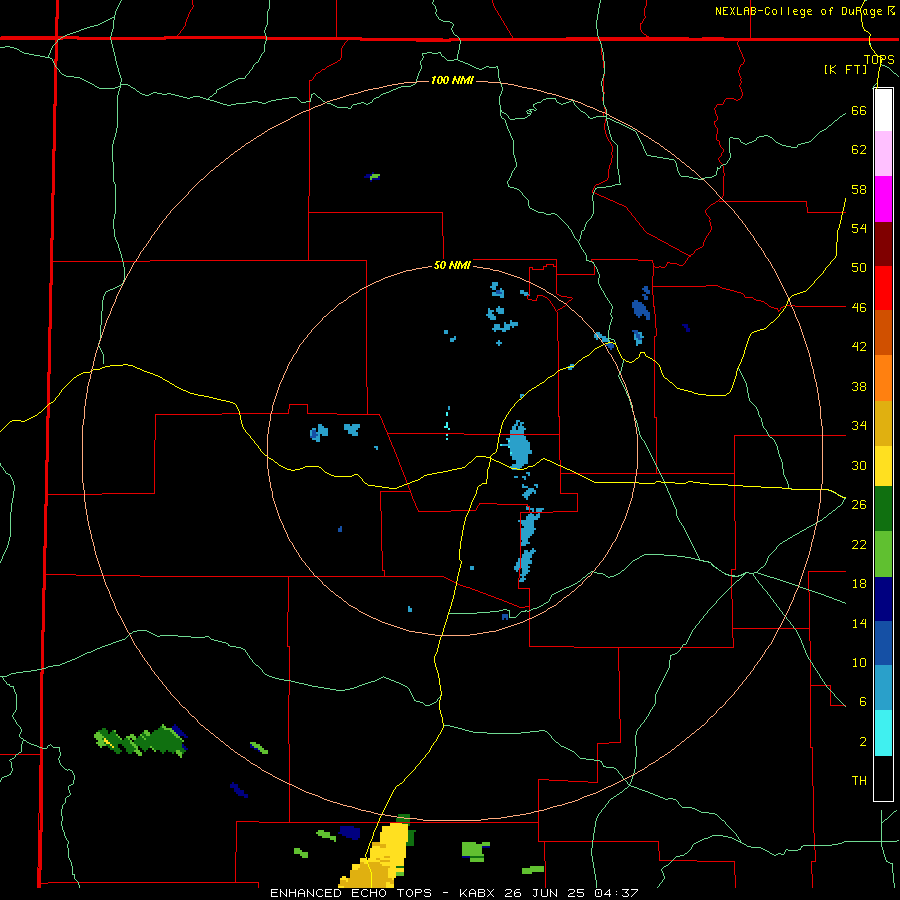Click the black TH legend swatch

point(883,778)
